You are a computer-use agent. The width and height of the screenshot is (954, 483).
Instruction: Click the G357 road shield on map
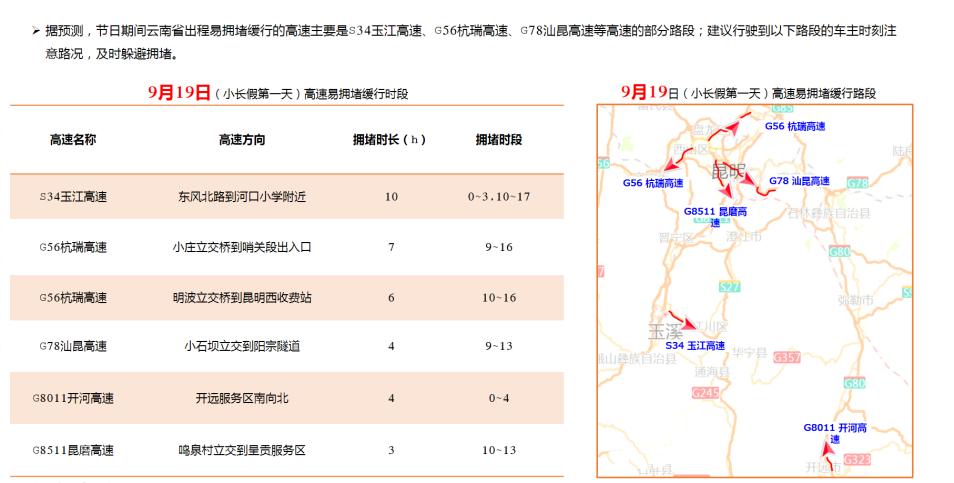(788, 357)
